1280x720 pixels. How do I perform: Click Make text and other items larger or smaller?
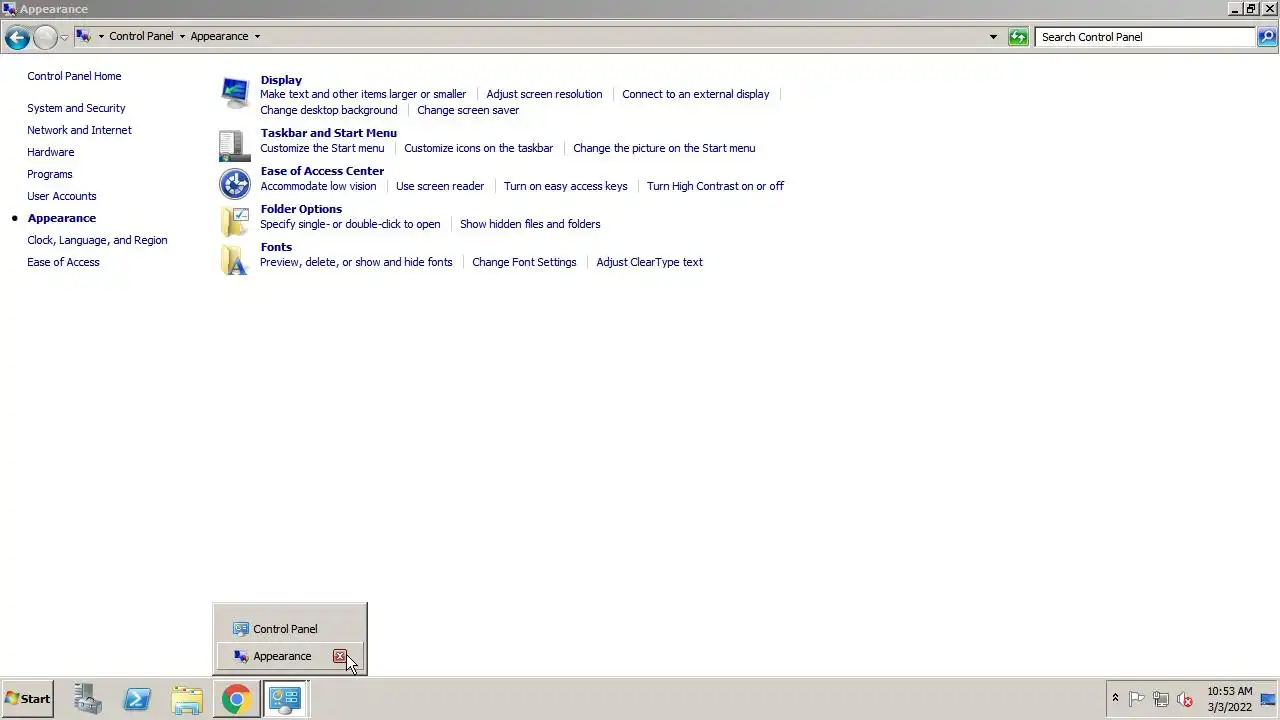tap(363, 94)
